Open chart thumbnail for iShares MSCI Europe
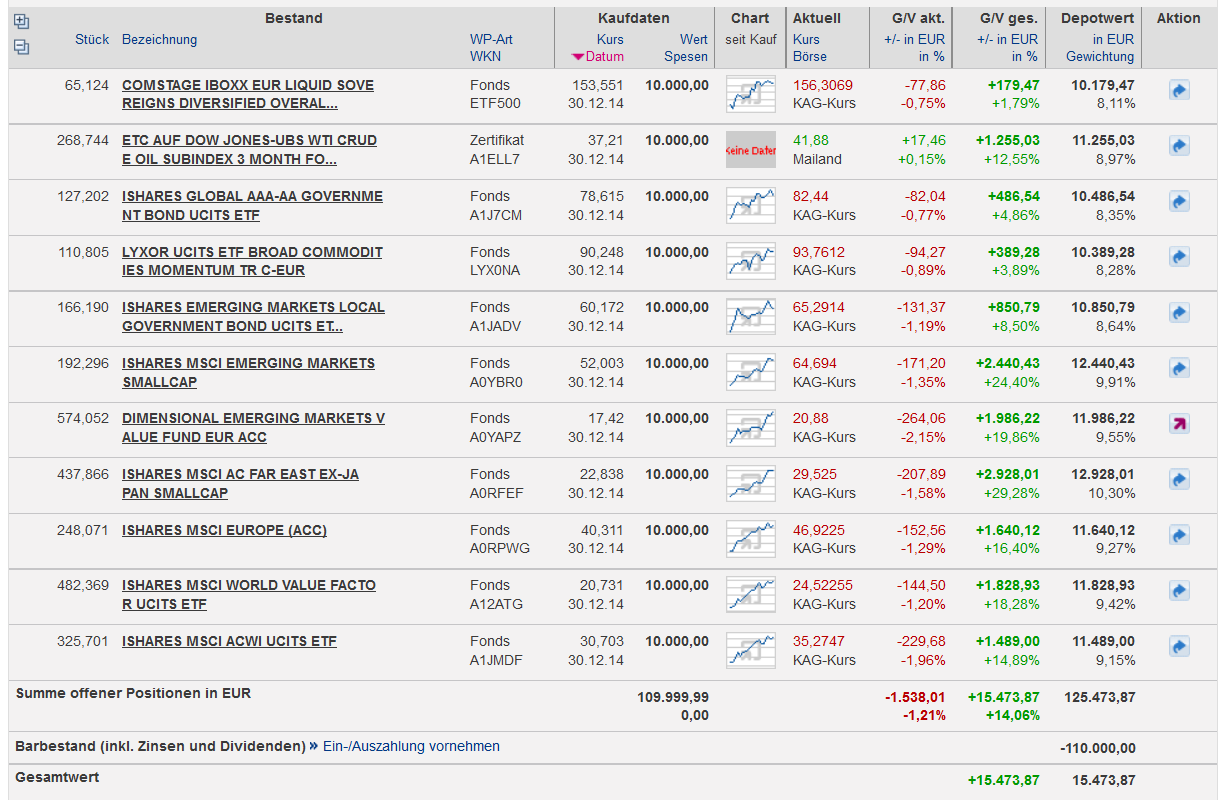Viewport: 1228px width, 800px height. (750, 539)
